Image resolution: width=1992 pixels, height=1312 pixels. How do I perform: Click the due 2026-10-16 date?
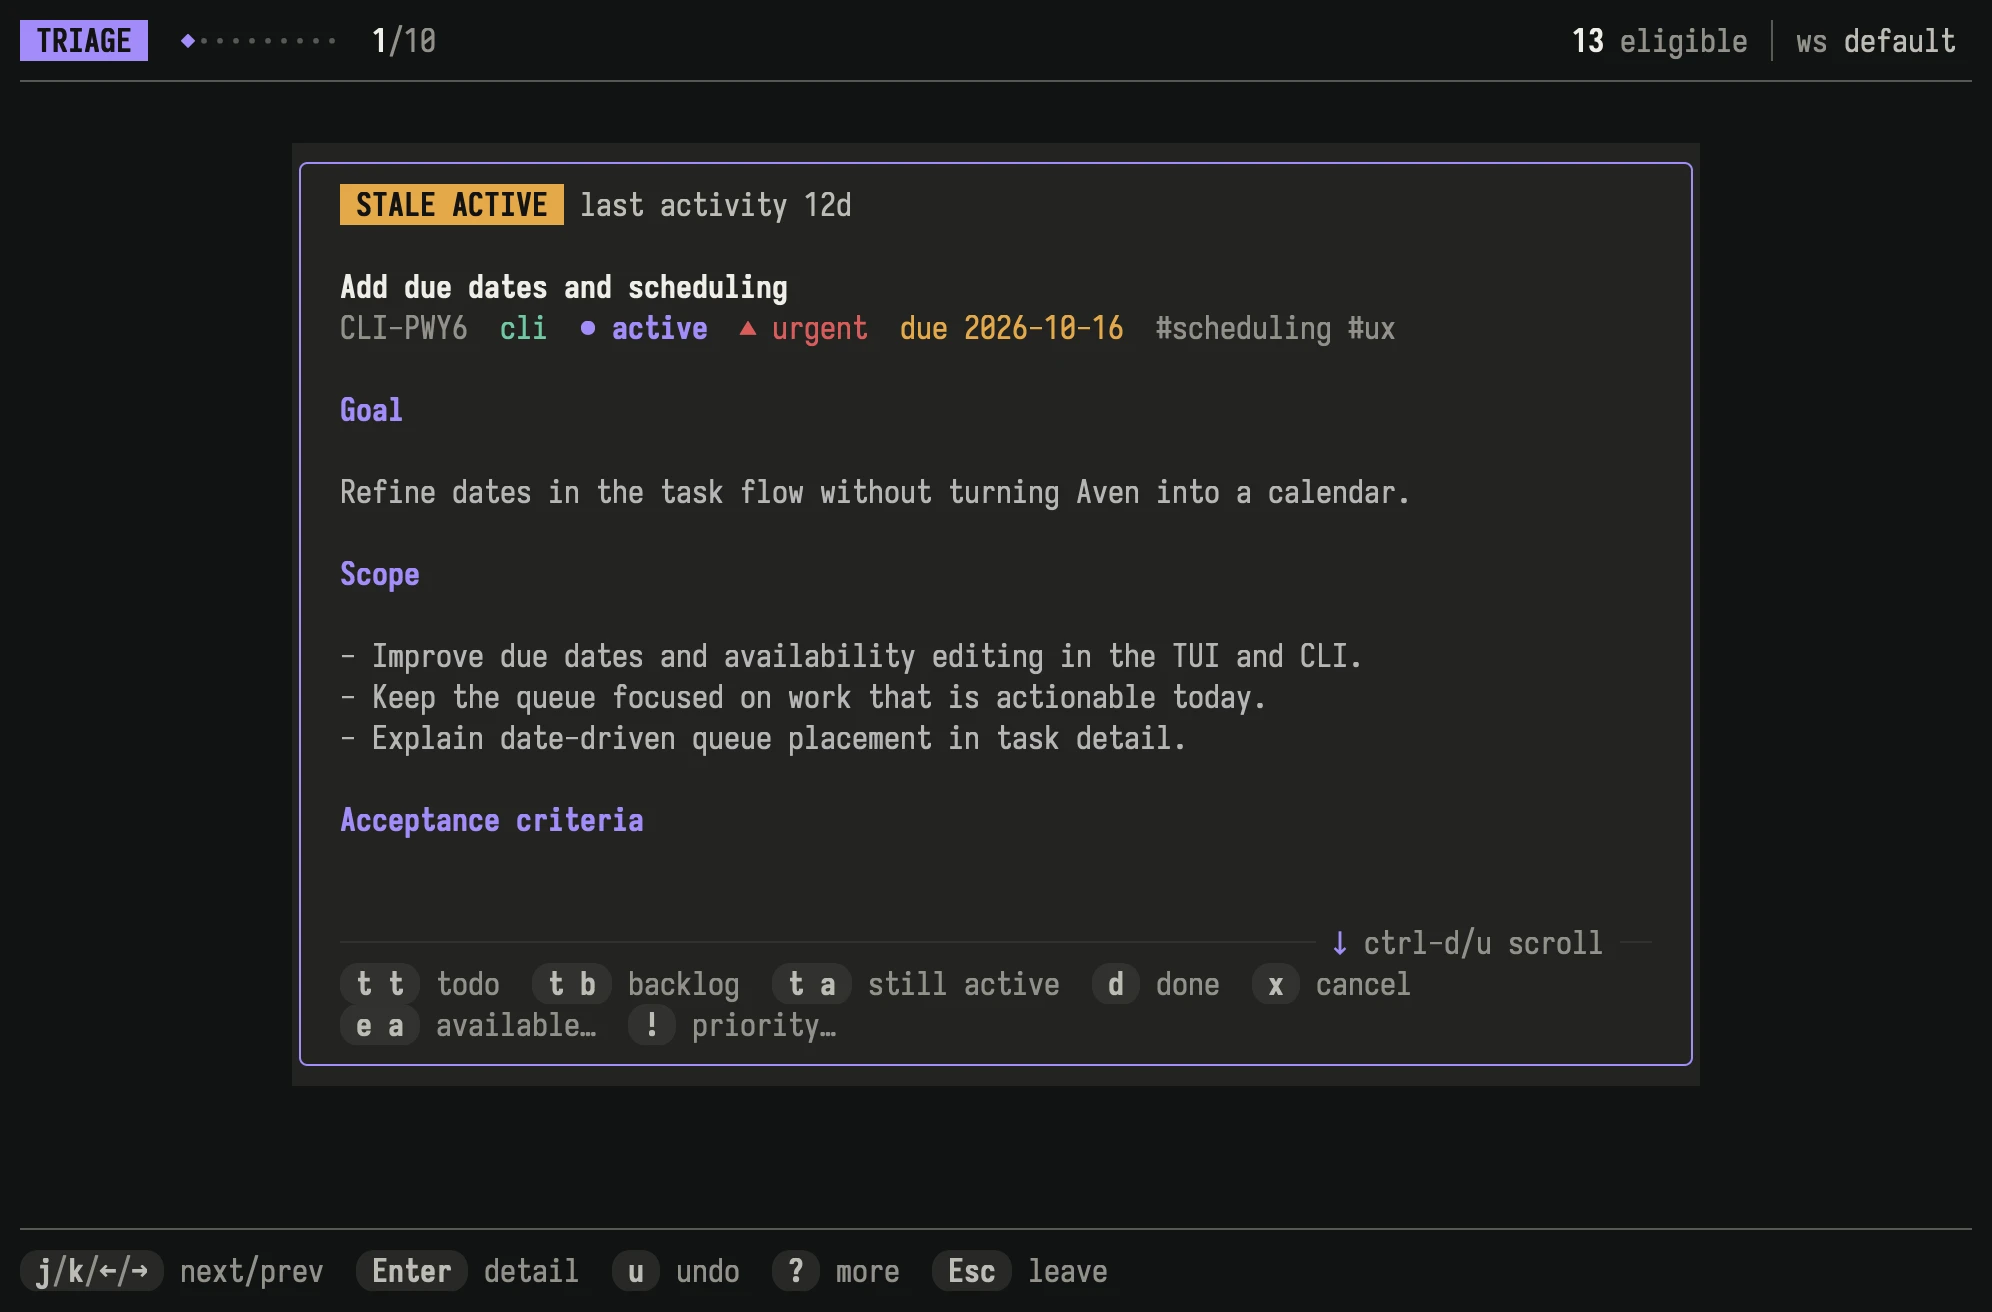tap(1012, 328)
